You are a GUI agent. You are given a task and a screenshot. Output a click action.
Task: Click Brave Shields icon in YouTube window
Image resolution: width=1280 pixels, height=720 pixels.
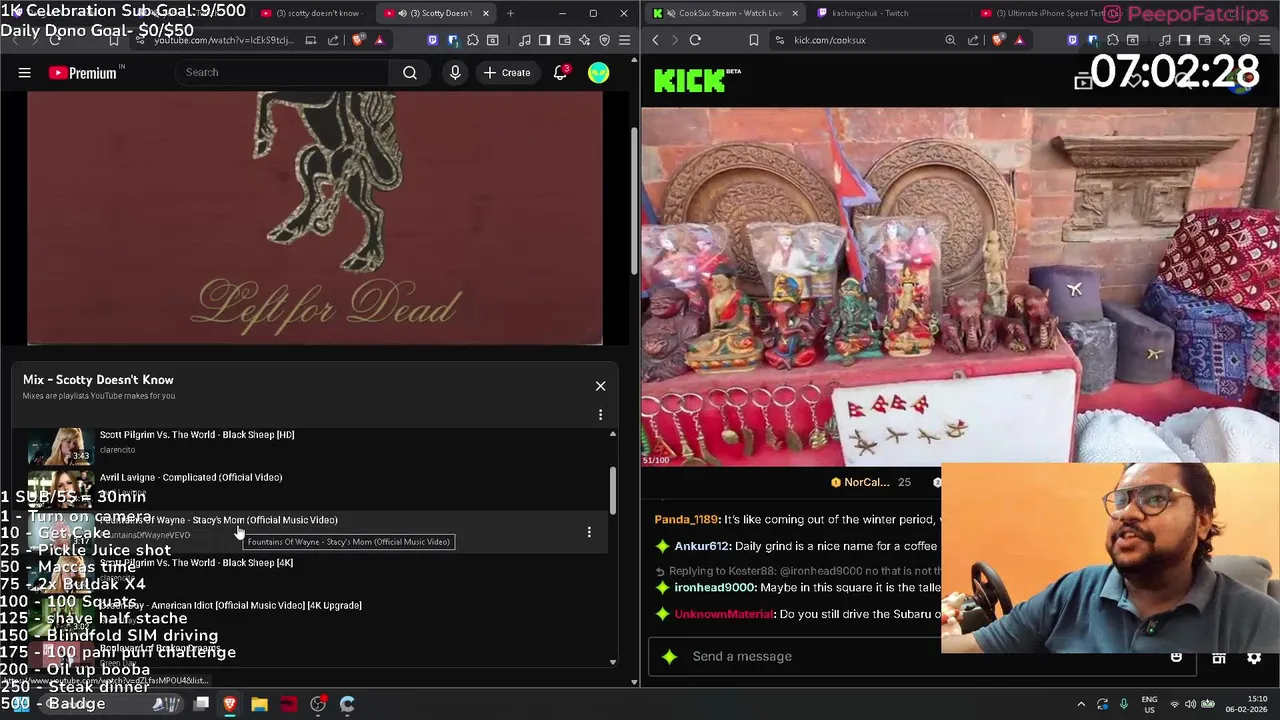[359, 40]
